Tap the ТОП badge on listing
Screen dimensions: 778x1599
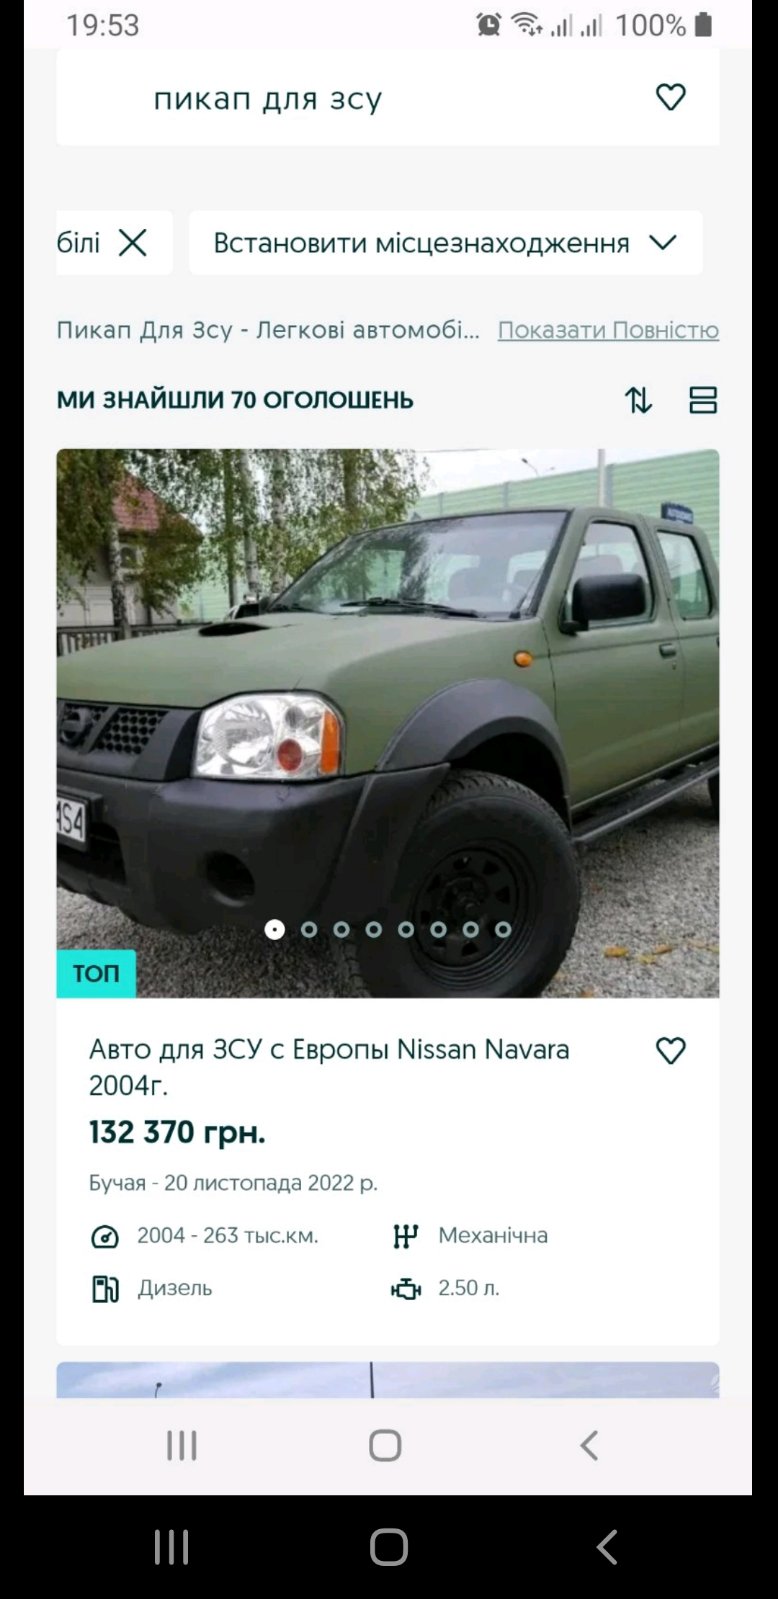(96, 973)
